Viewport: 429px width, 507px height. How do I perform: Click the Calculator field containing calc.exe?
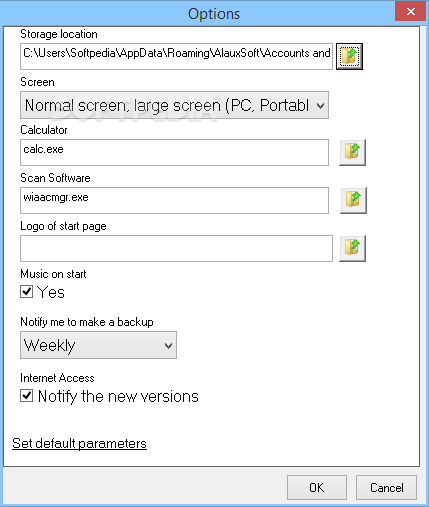(x=174, y=152)
